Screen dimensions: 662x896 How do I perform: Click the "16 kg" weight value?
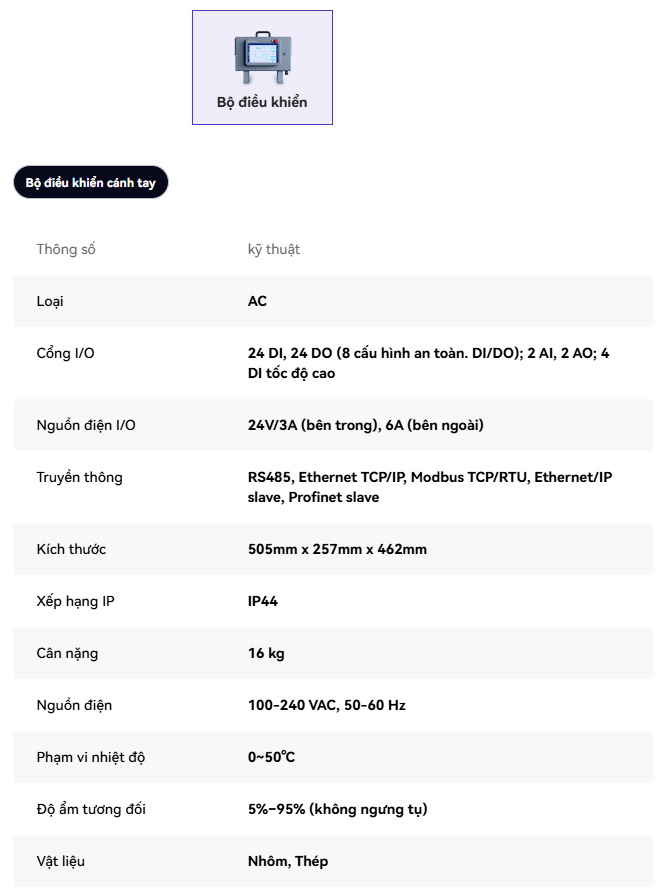click(266, 653)
